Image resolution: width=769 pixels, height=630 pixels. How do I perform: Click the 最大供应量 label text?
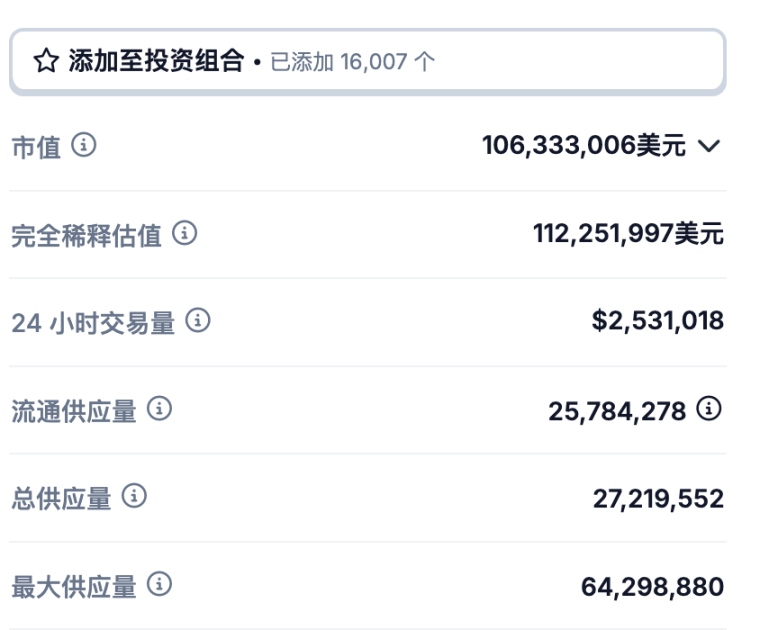coord(73,585)
